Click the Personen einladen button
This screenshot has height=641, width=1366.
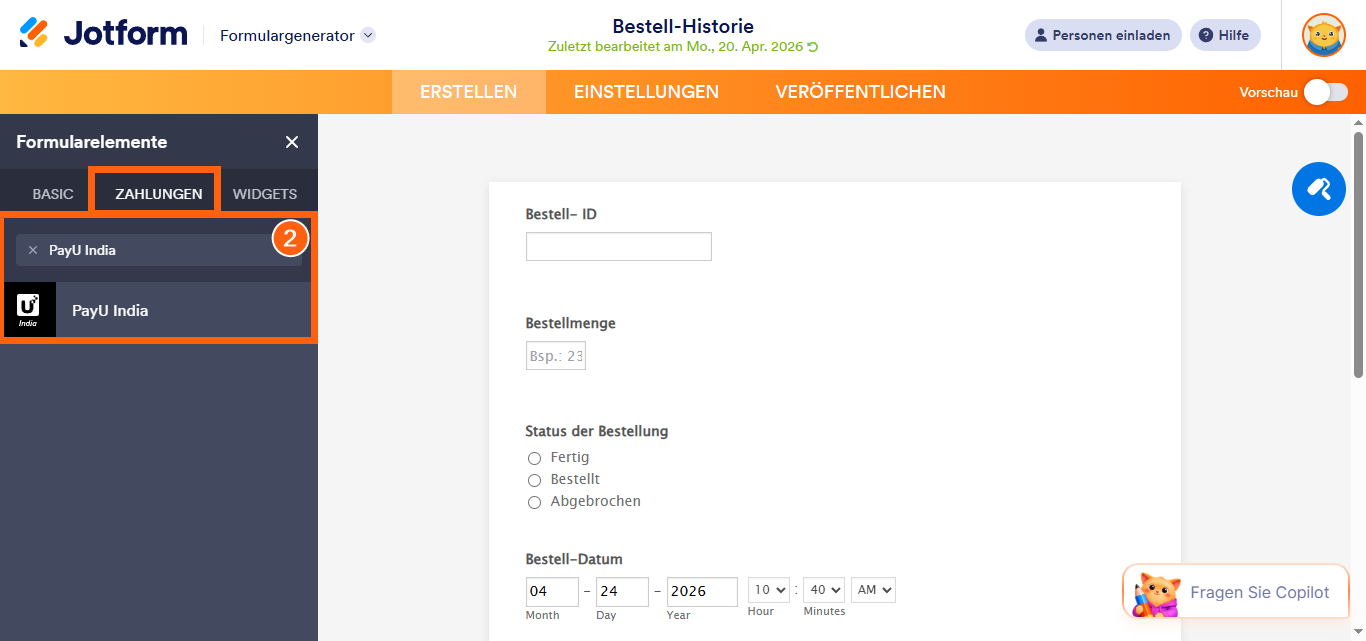[x=1102, y=34]
